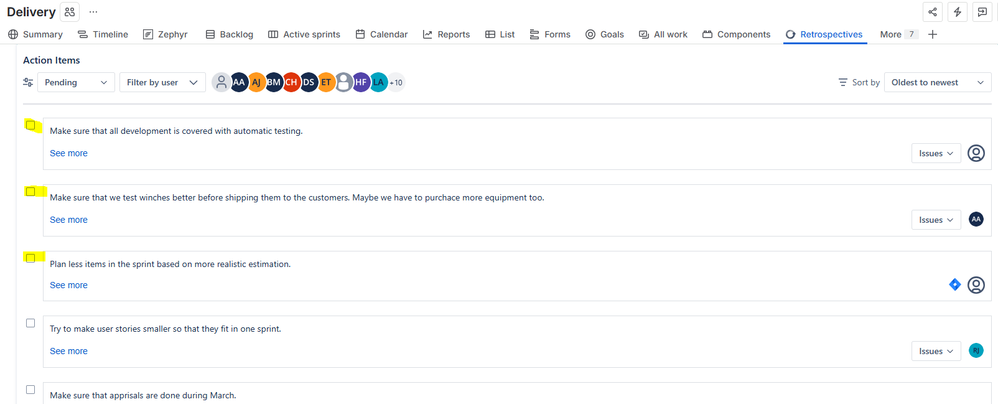Open the Forms tab
998x404 pixels.
pos(550,34)
